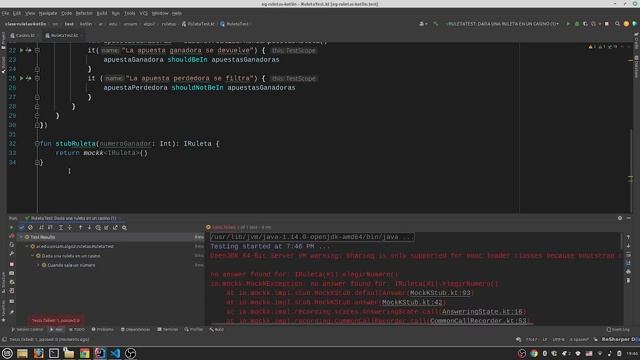Open Build tool window
Viewport: 640px width, 360px height.
[x=216, y=329]
